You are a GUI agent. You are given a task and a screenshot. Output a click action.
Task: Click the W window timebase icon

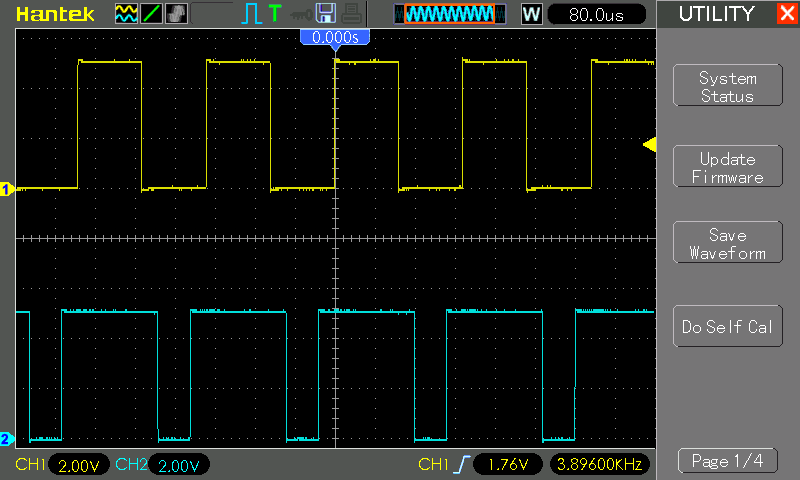pos(532,14)
